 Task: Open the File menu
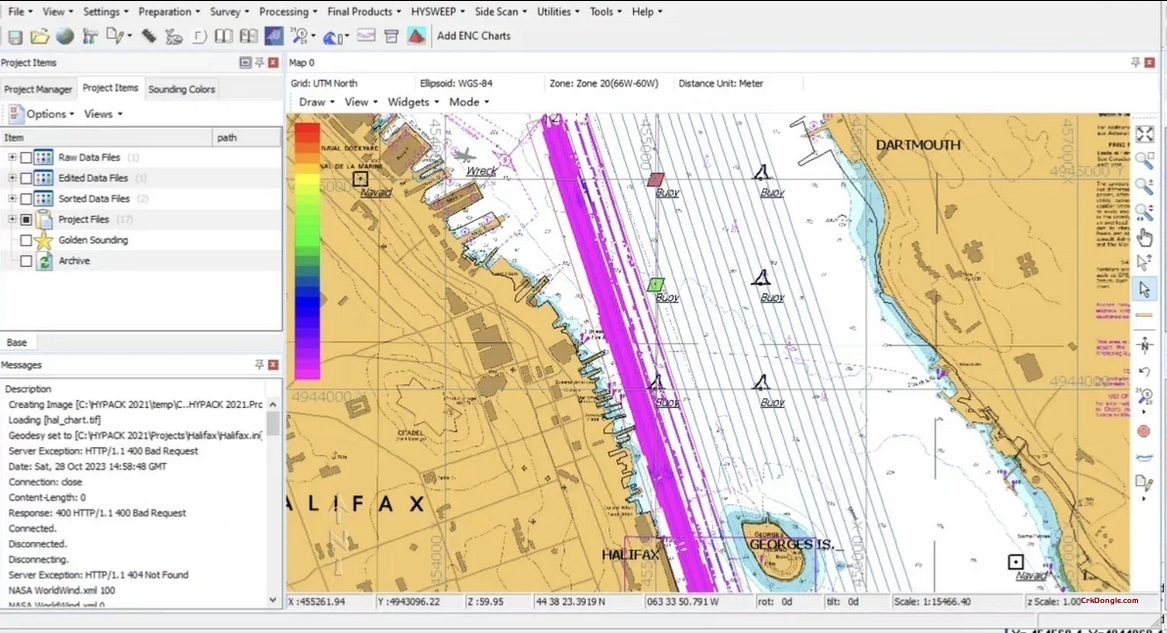[x=20, y=12]
